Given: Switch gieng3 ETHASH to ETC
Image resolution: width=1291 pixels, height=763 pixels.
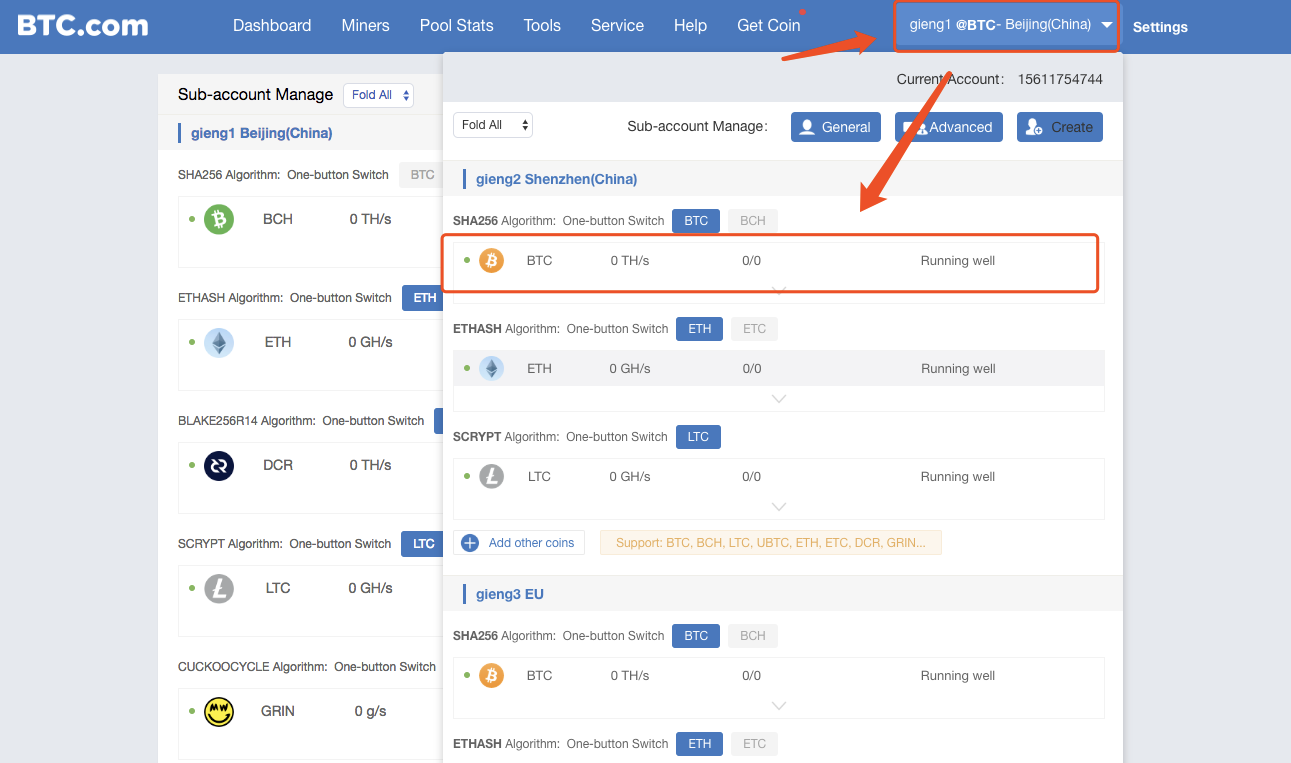Looking at the screenshot, I should 754,744.
